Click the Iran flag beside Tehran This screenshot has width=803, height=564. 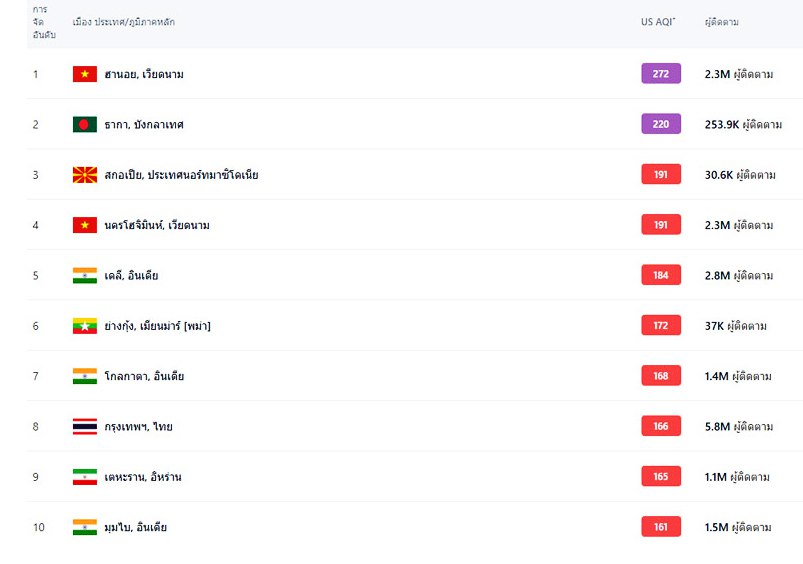click(x=85, y=477)
